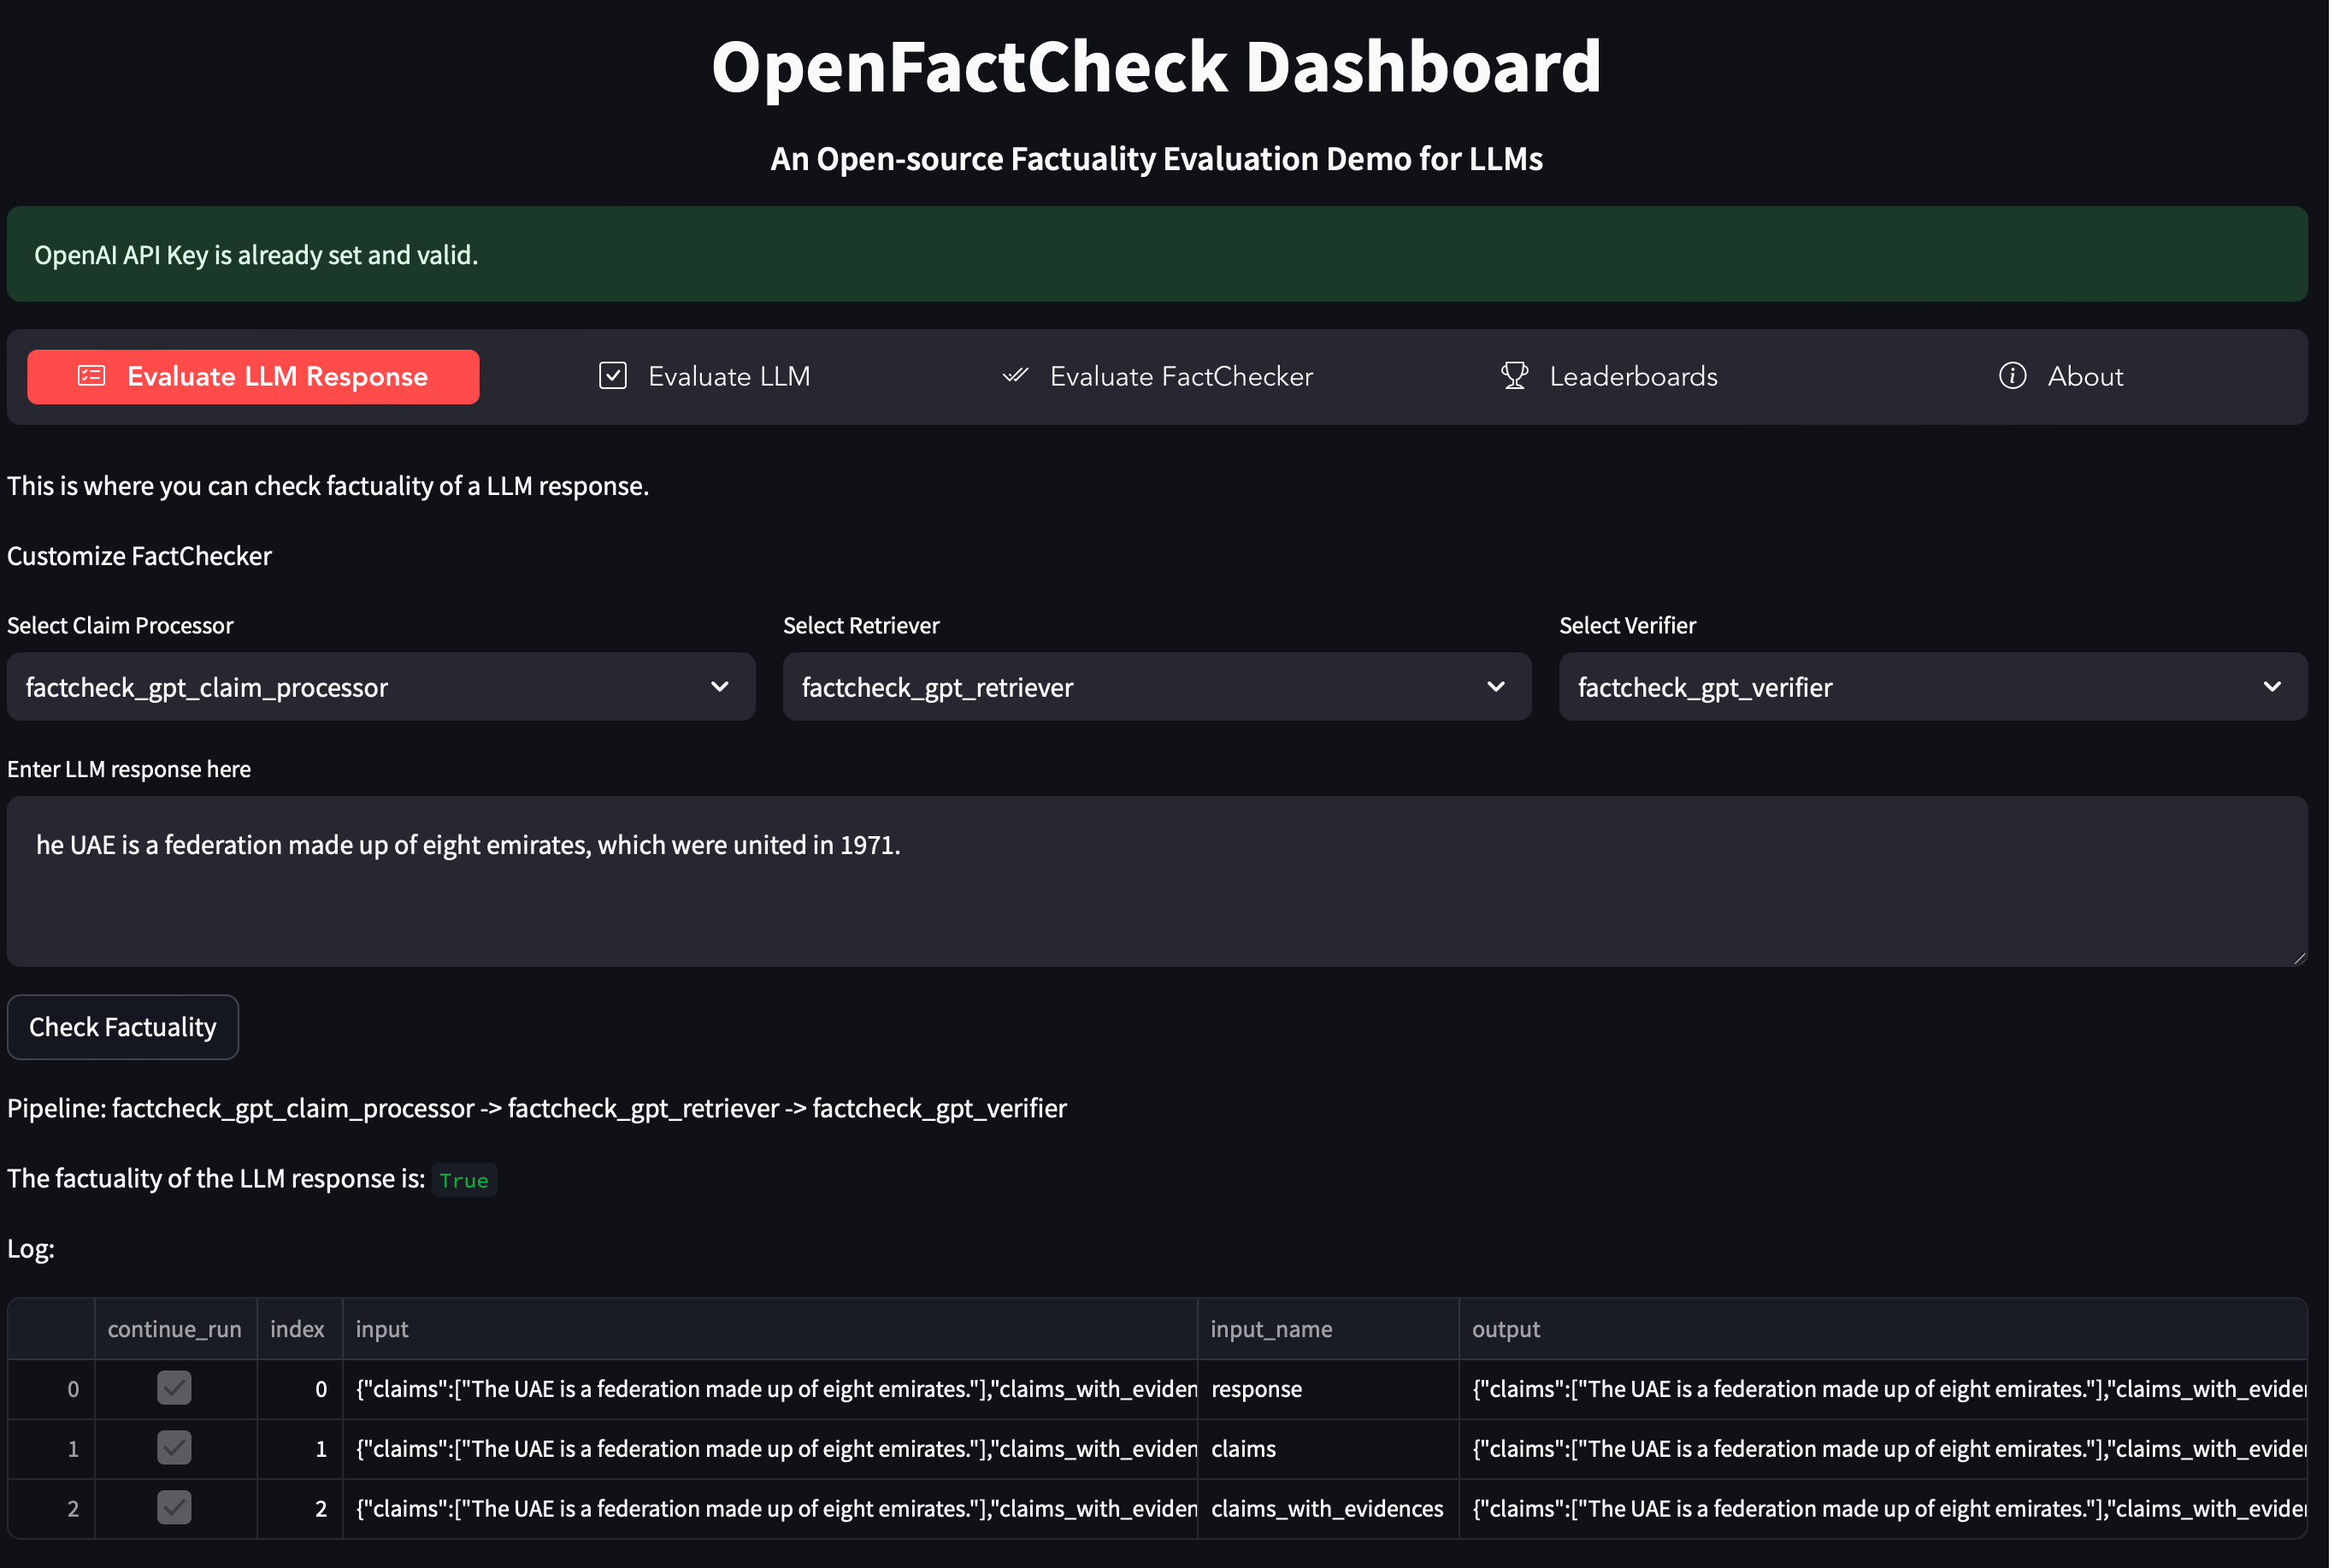
Task: Click the index column header
Action: click(x=300, y=1330)
